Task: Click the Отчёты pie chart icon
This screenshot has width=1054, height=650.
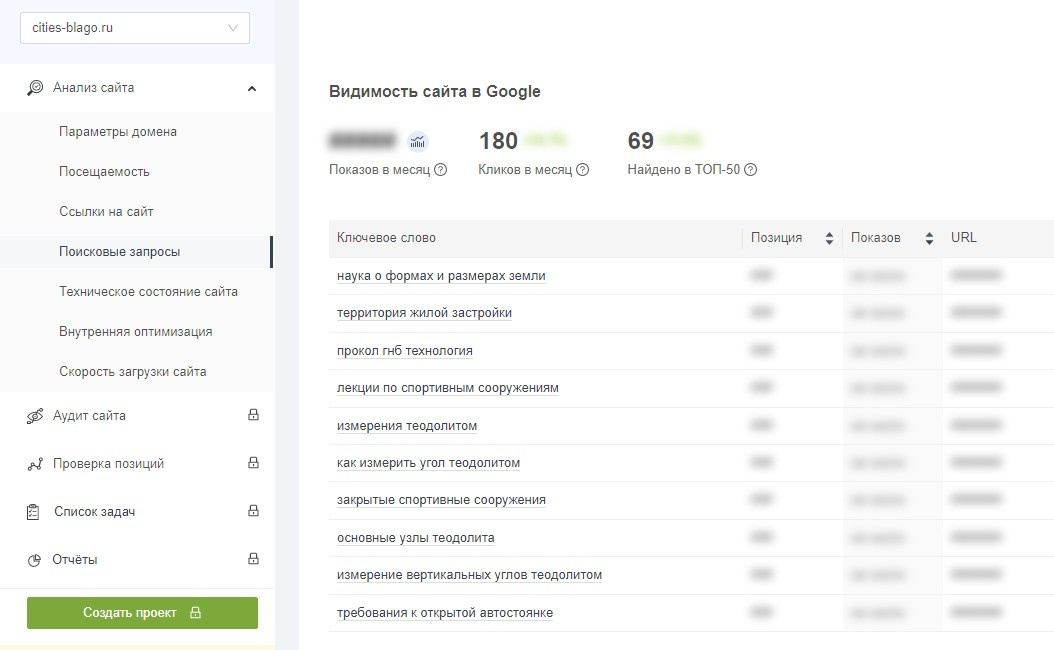Action: (34, 560)
